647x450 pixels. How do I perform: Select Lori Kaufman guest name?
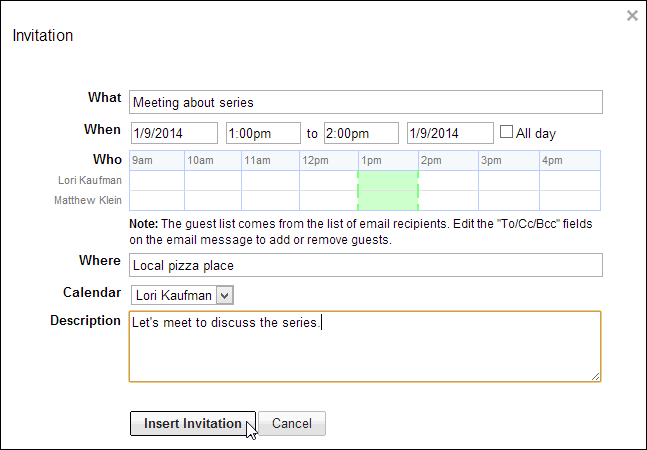pos(90,180)
